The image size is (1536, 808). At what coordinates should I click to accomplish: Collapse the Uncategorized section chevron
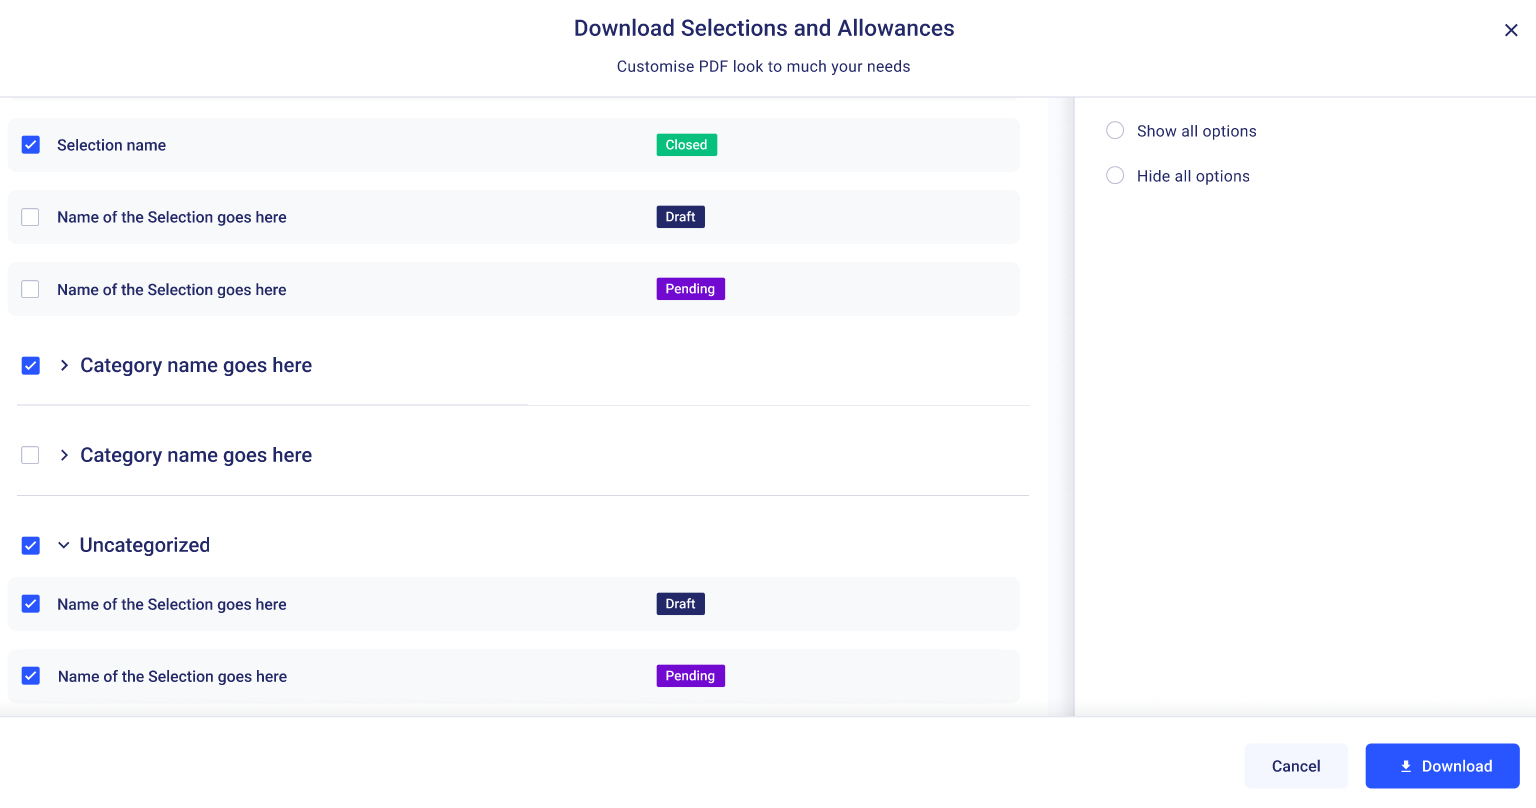pos(64,546)
